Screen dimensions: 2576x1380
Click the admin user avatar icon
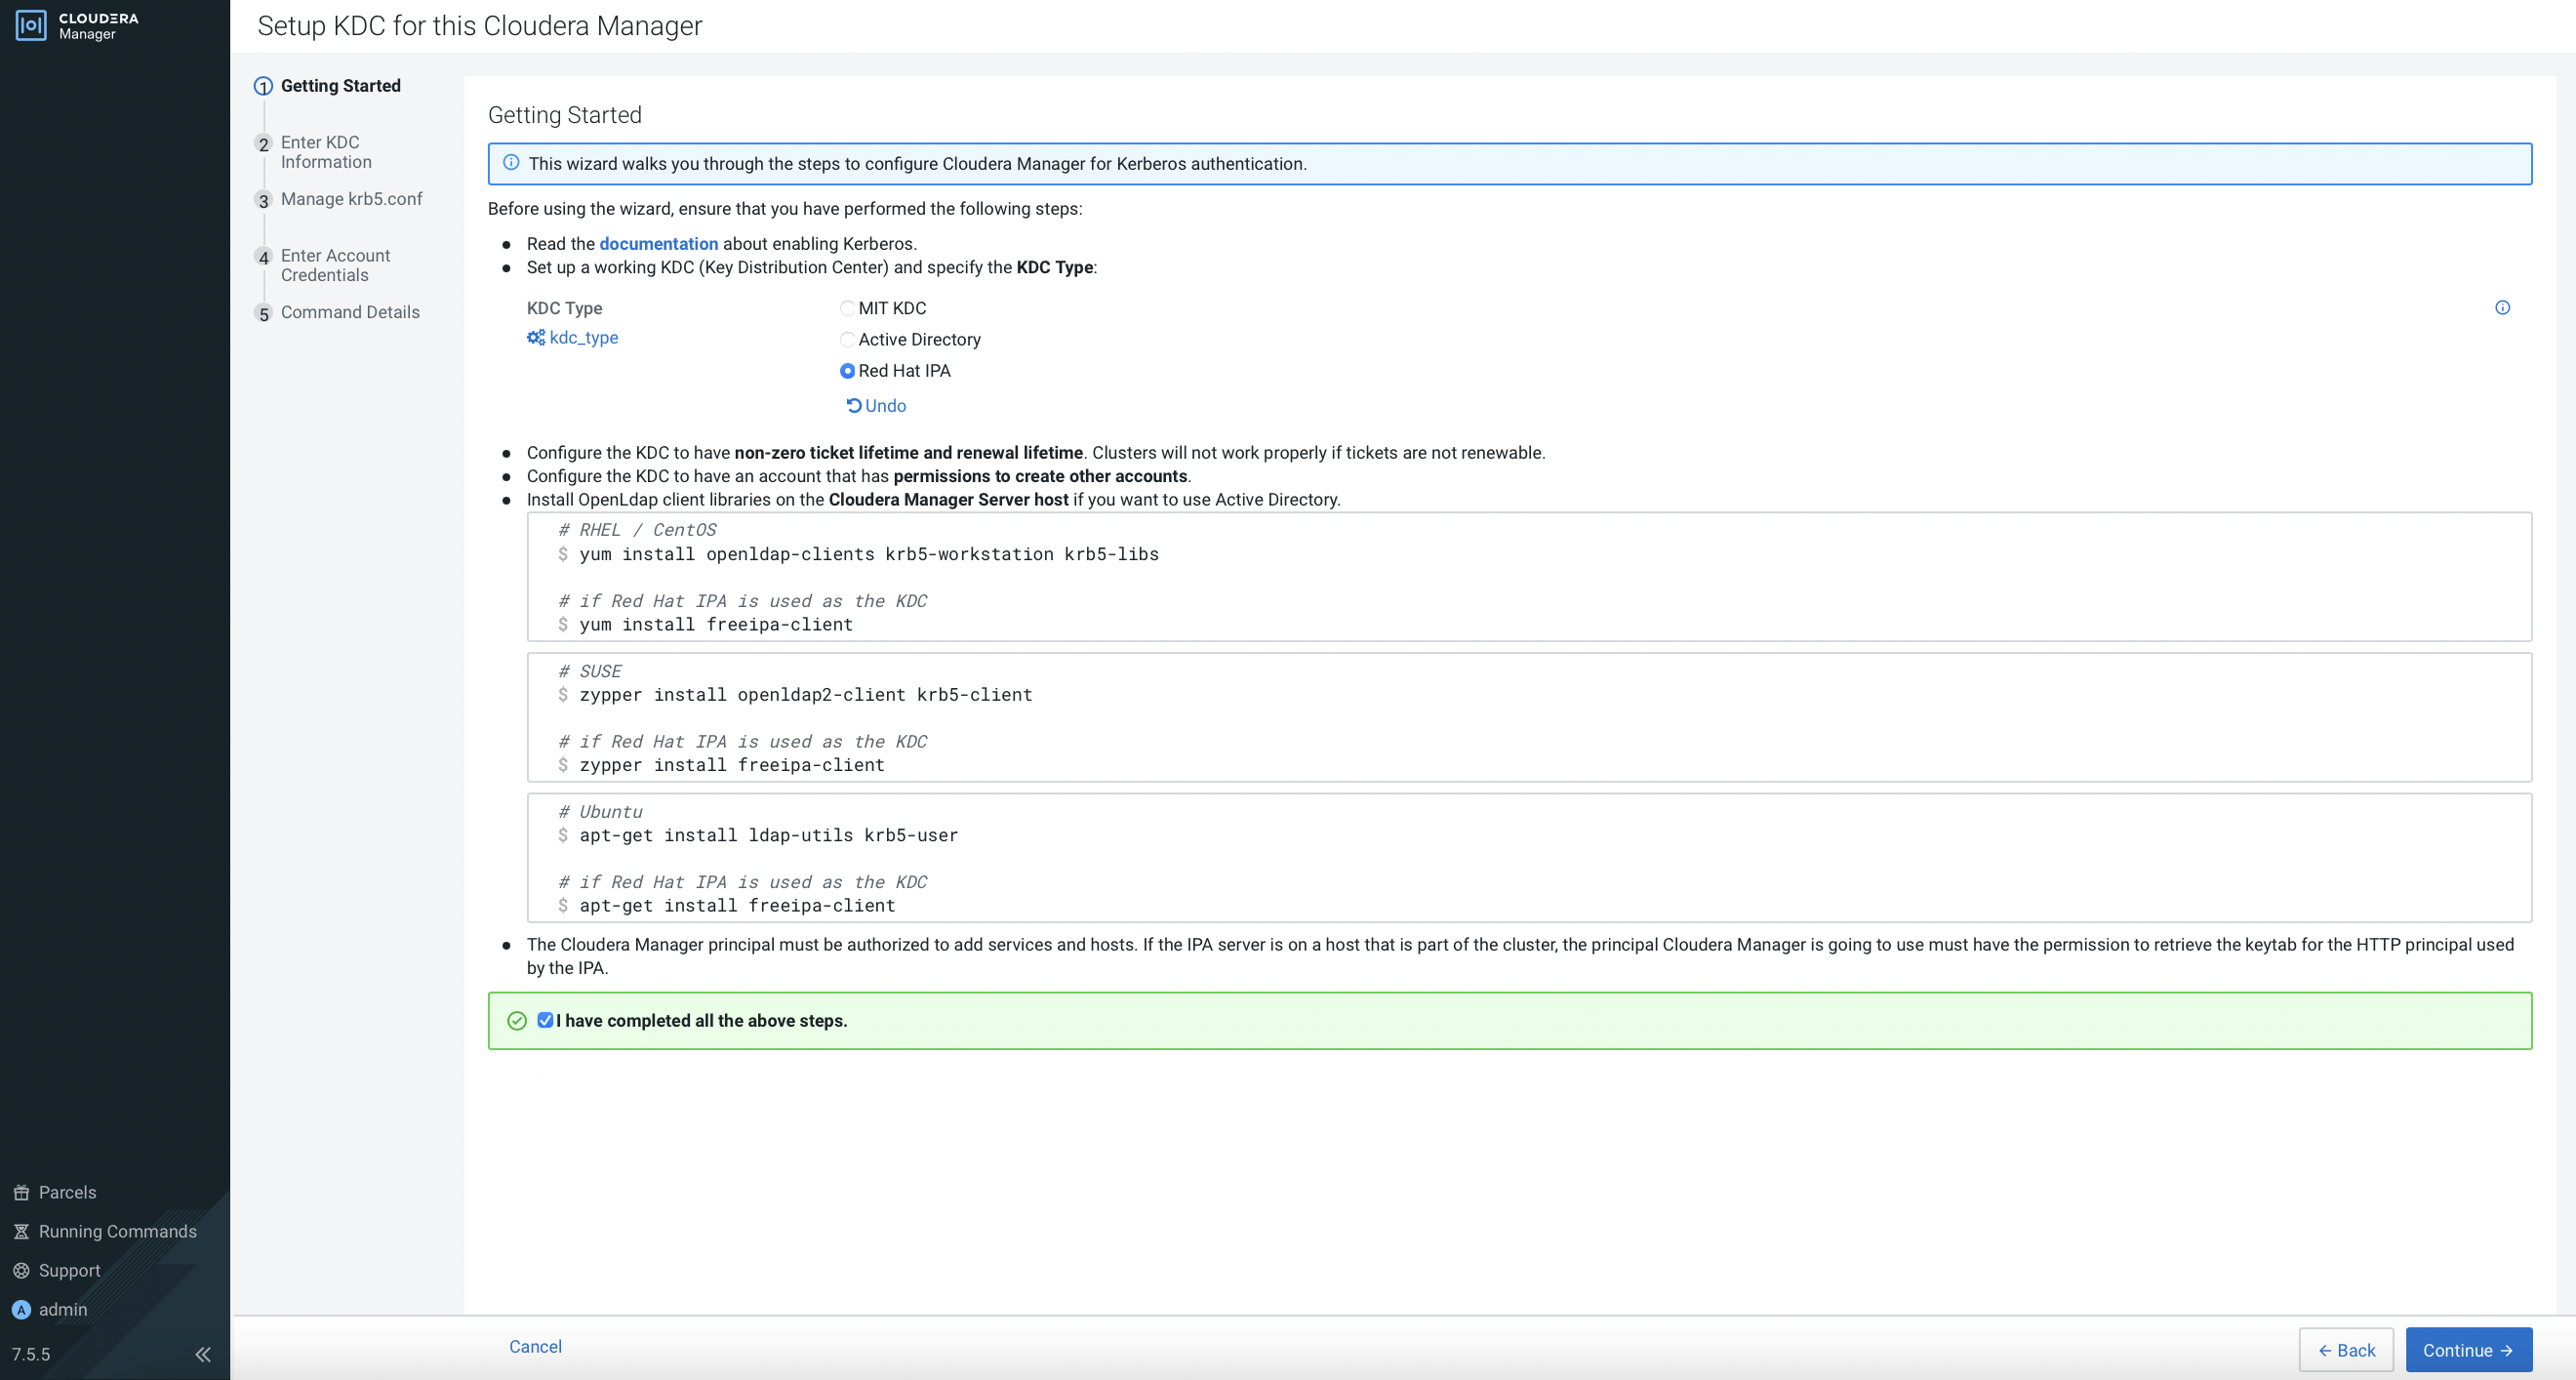pos(21,1309)
